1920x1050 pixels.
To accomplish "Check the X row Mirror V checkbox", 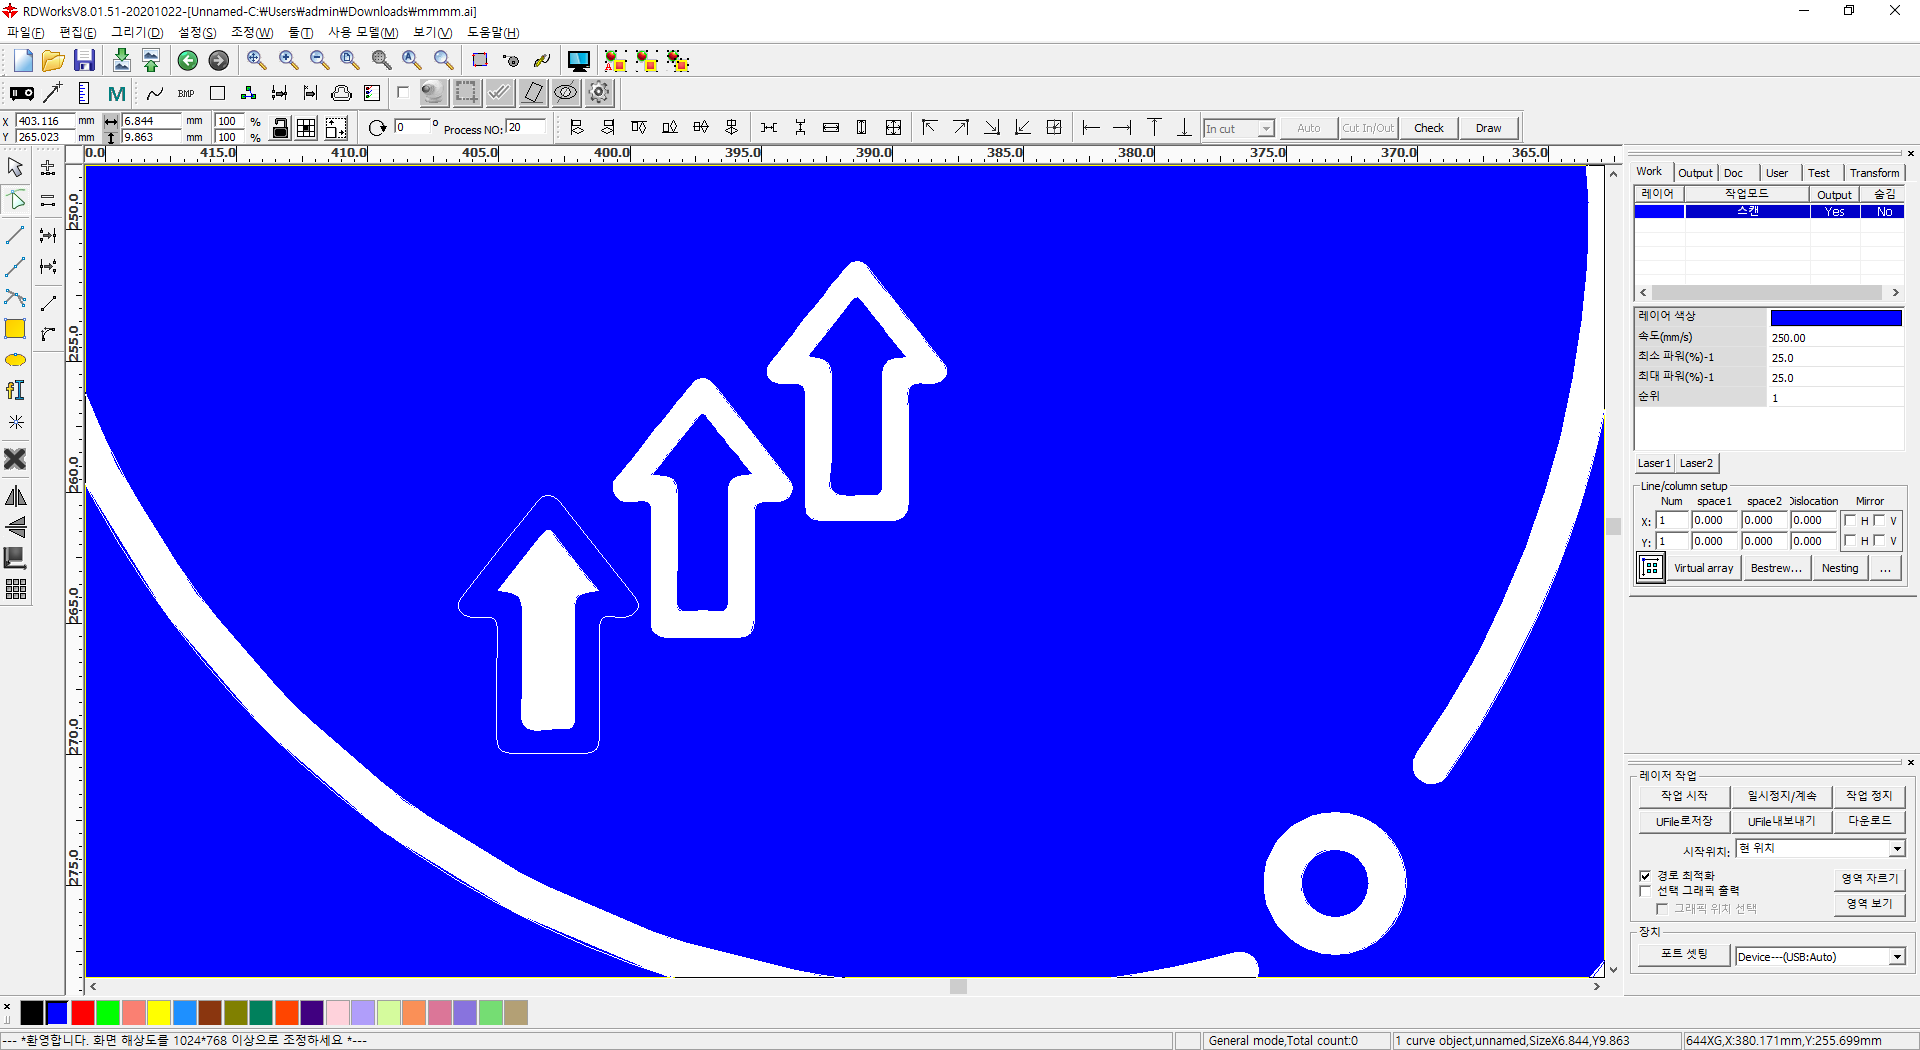I will point(1879,520).
